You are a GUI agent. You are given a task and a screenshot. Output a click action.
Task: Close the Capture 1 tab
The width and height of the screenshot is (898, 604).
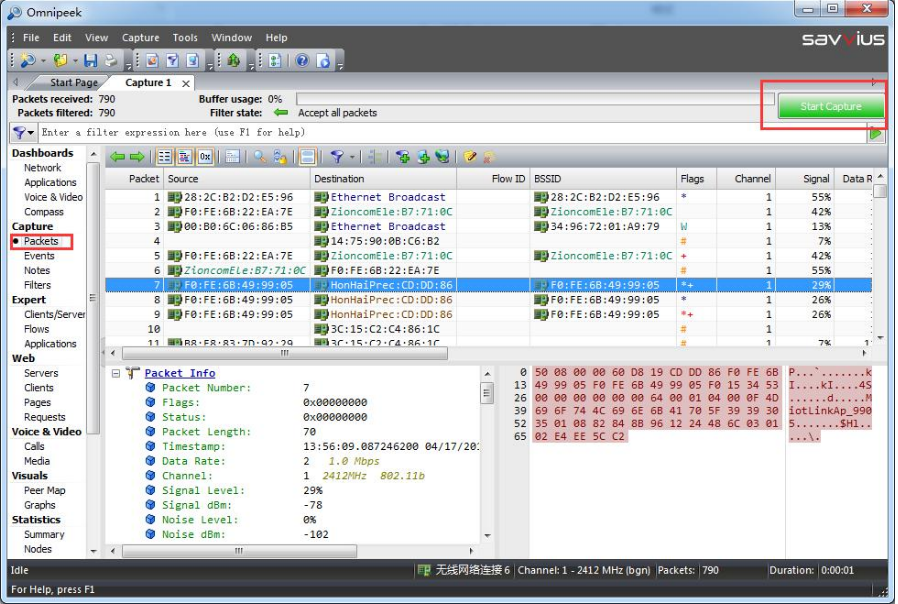186,84
